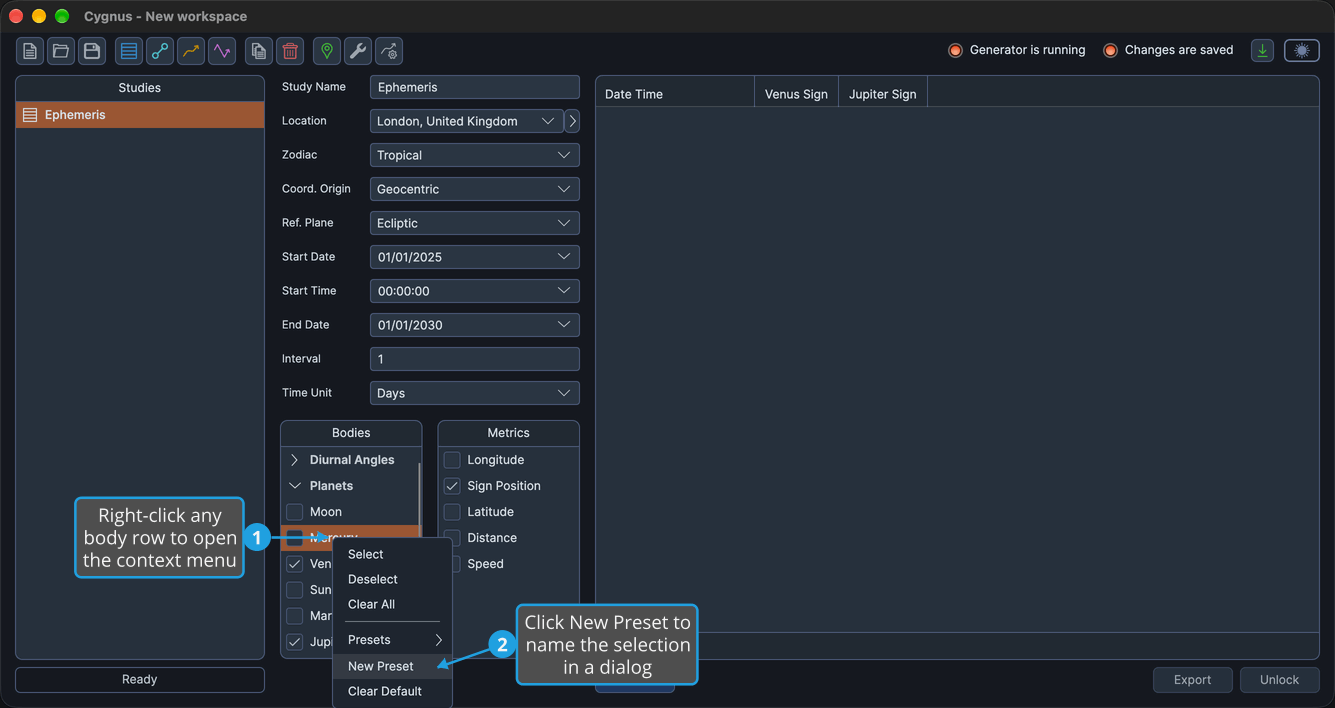The width and height of the screenshot is (1335, 708).
Task: Enable the Latitude metric checkbox
Action: coord(452,512)
